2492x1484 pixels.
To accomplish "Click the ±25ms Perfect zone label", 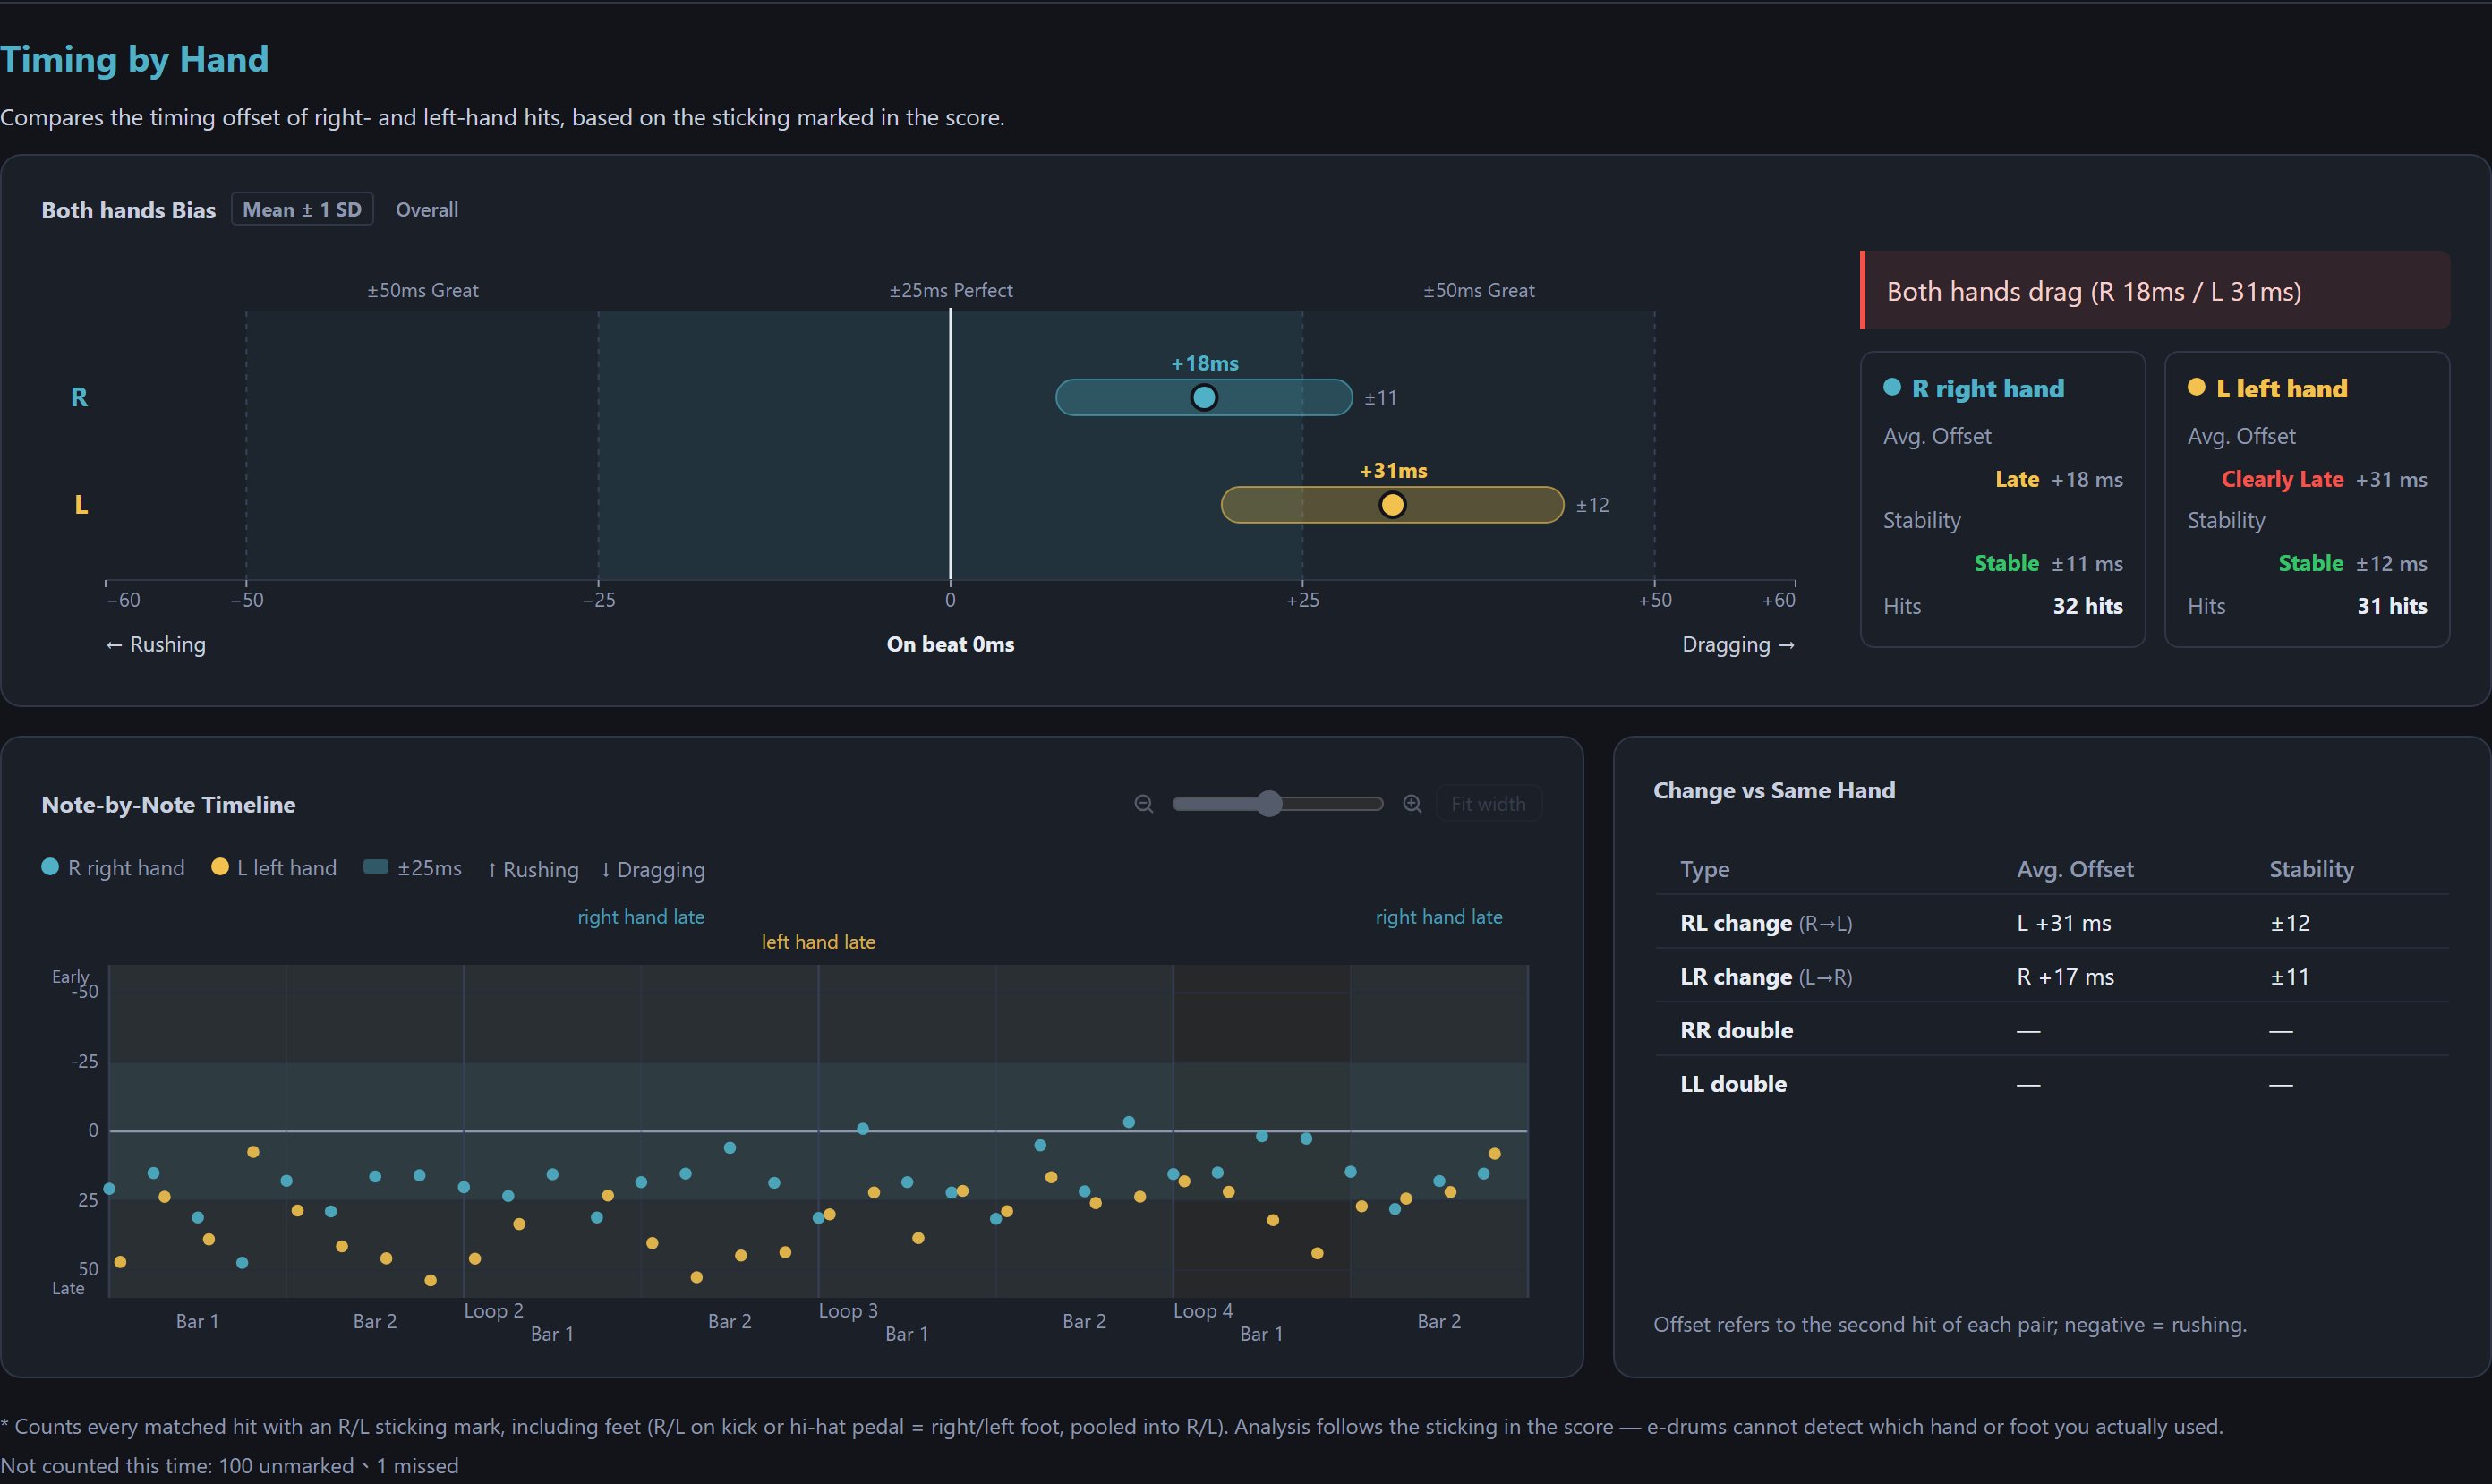I will click(x=951, y=290).
